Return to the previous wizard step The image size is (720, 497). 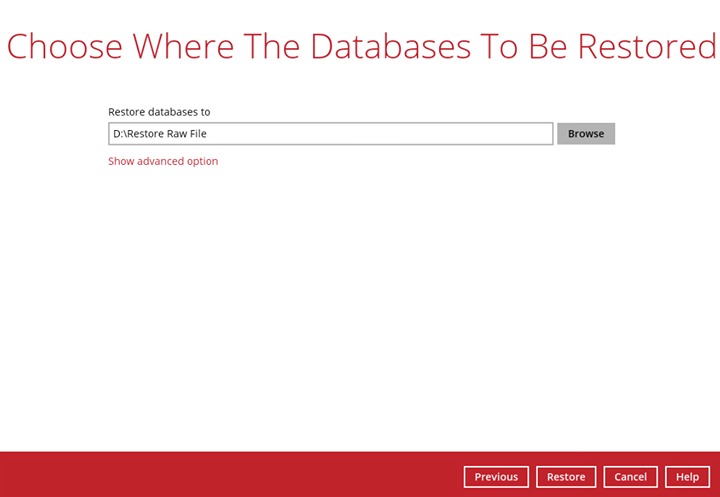[x=496, y=477]
